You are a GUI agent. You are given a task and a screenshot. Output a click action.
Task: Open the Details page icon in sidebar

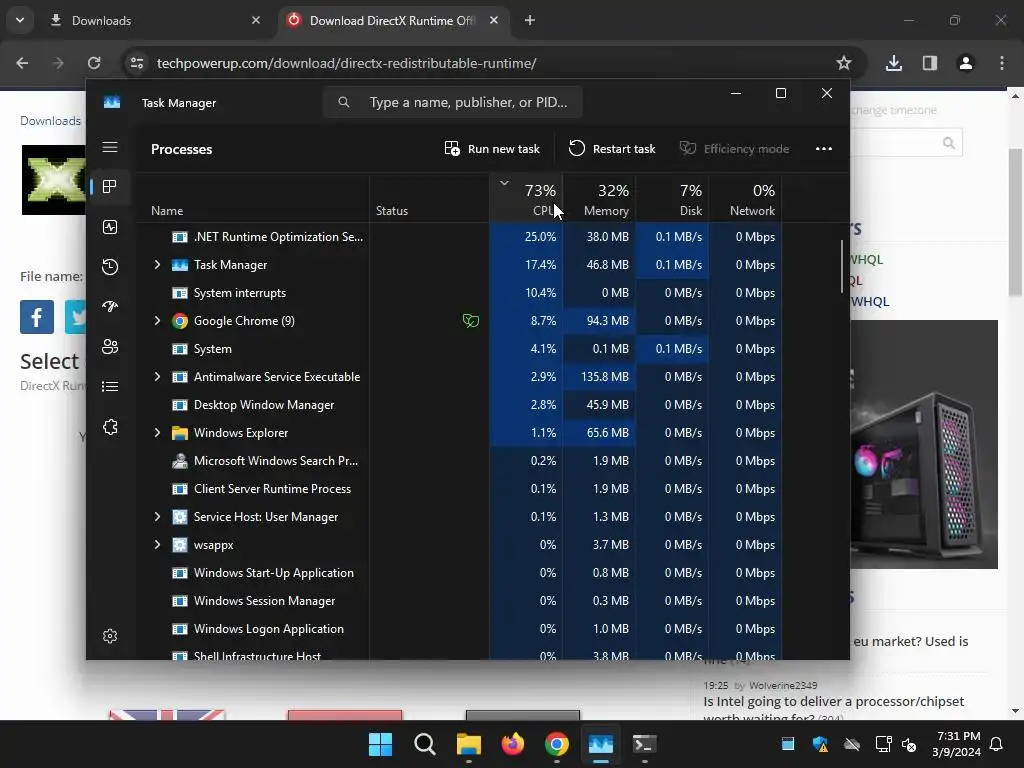(110, 387)
